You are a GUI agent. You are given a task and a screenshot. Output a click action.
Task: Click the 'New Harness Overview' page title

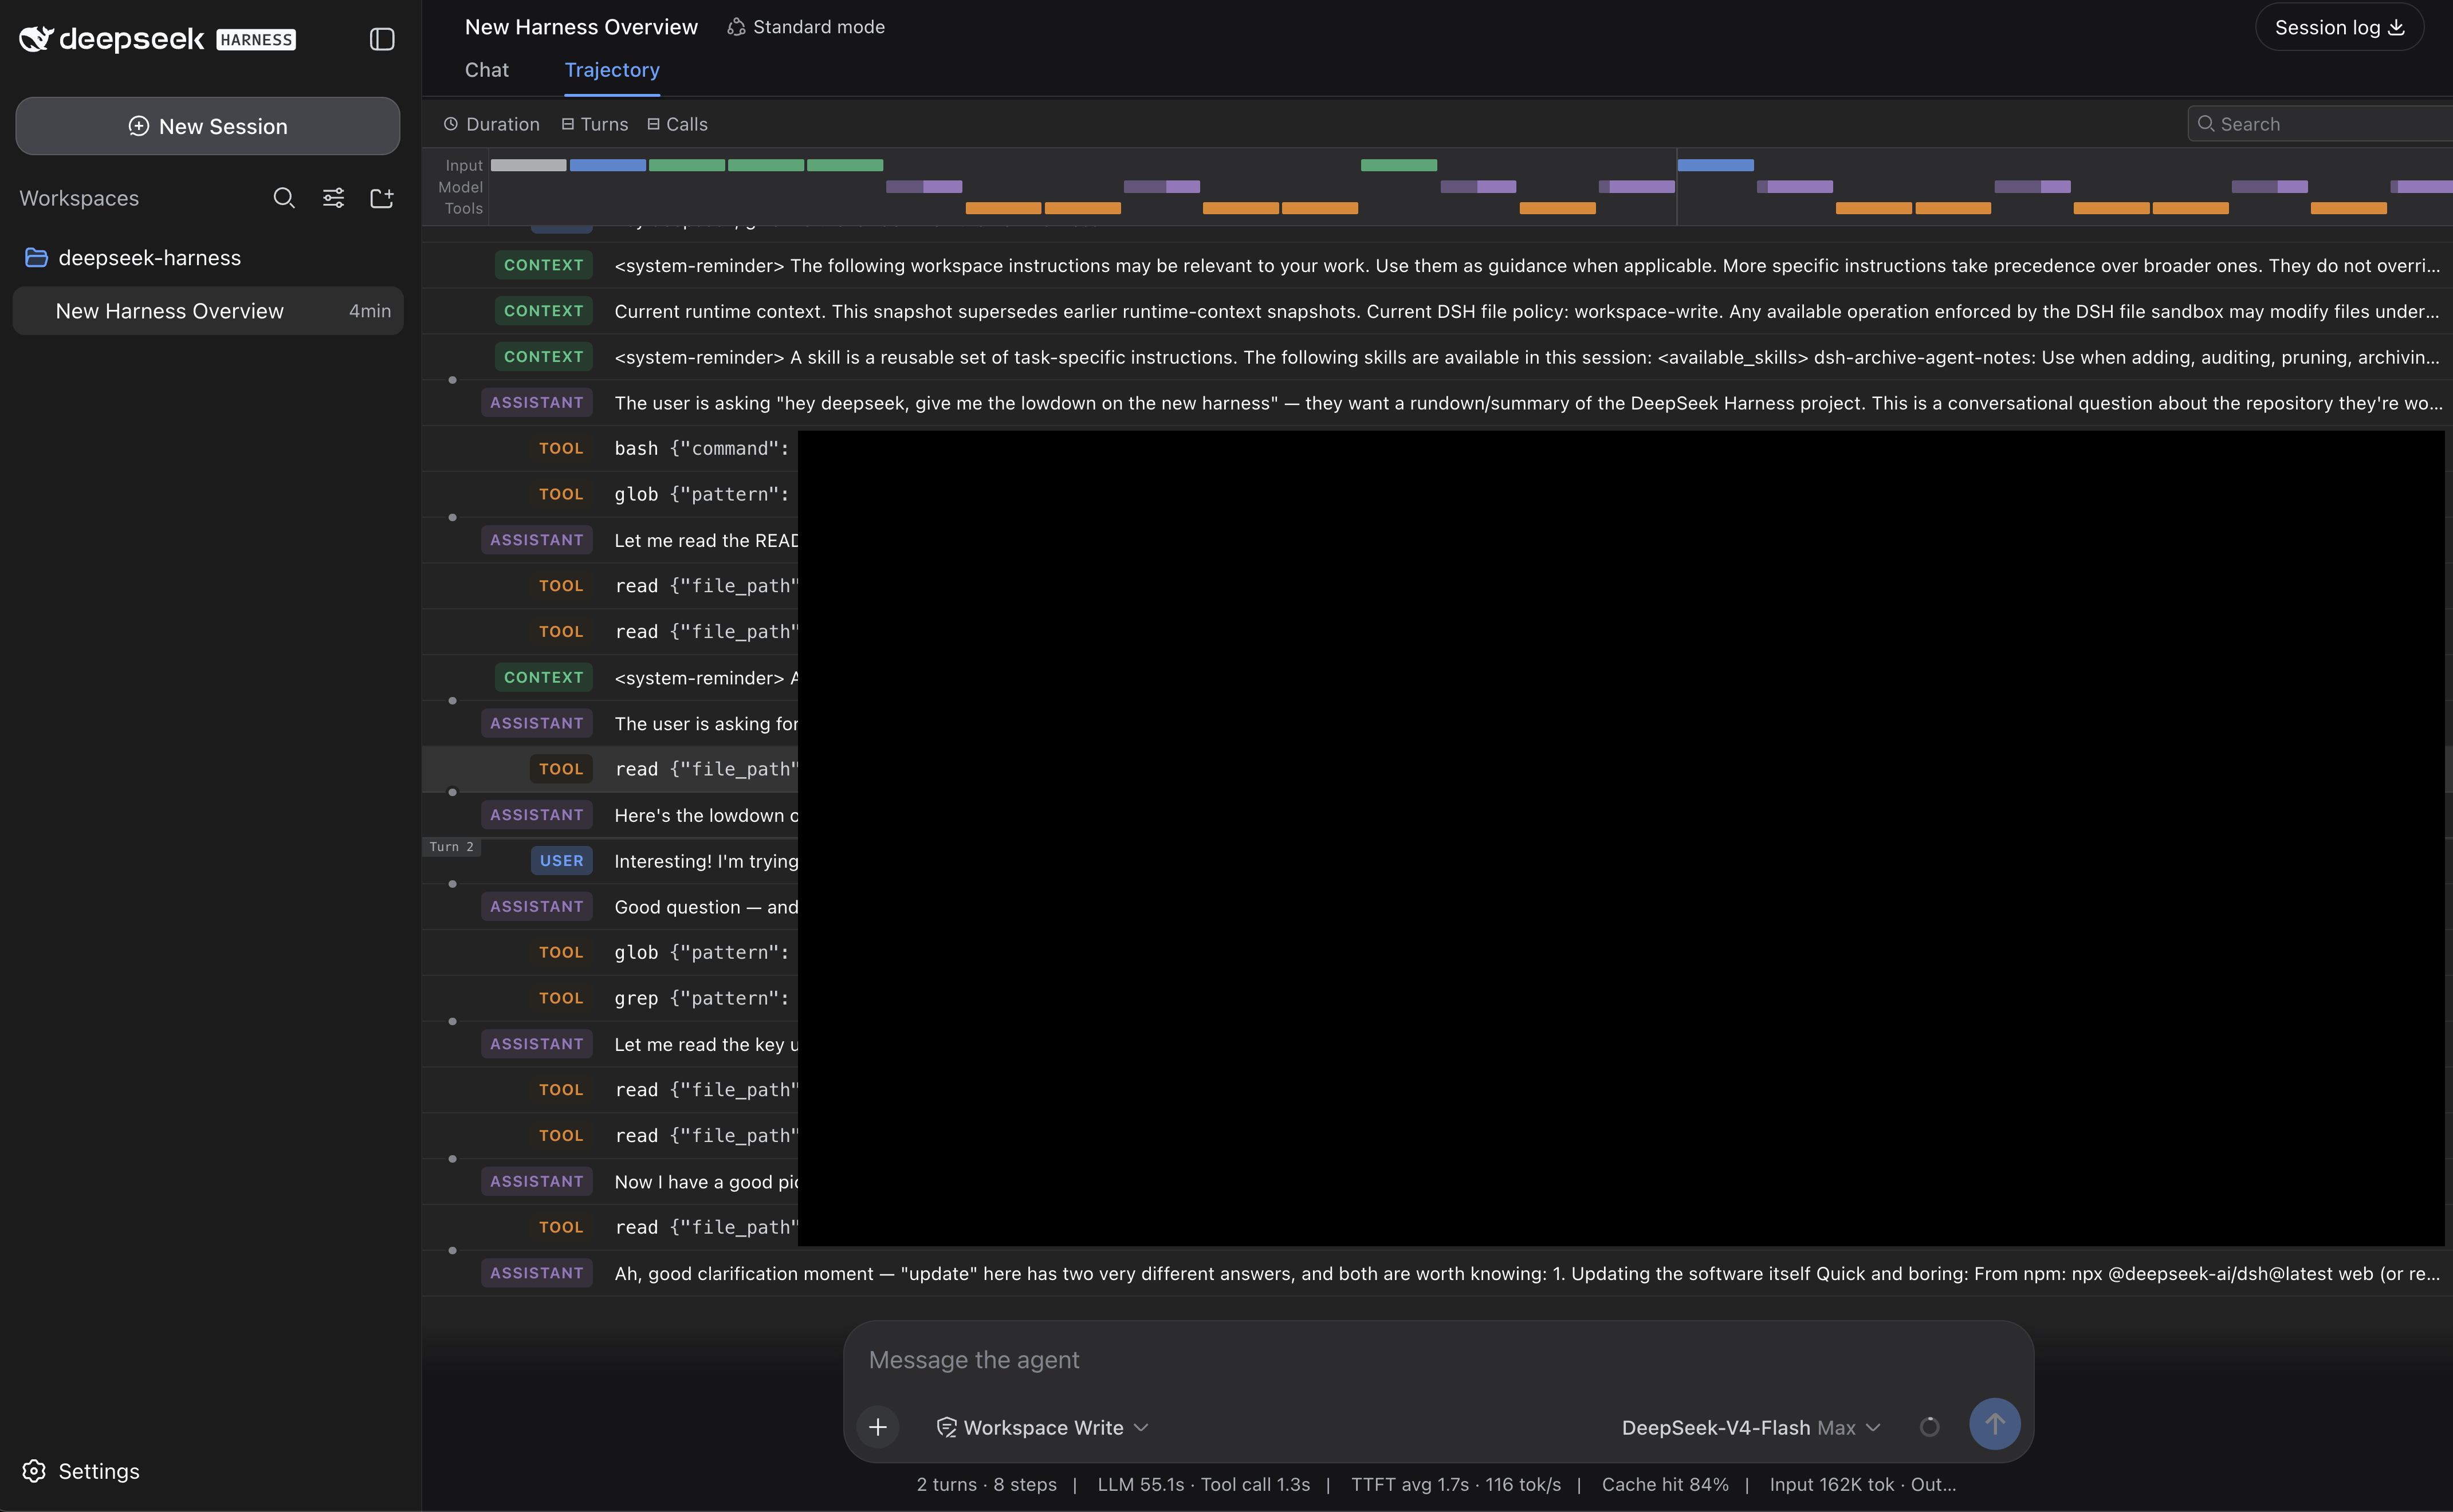(x=581, y=27)
